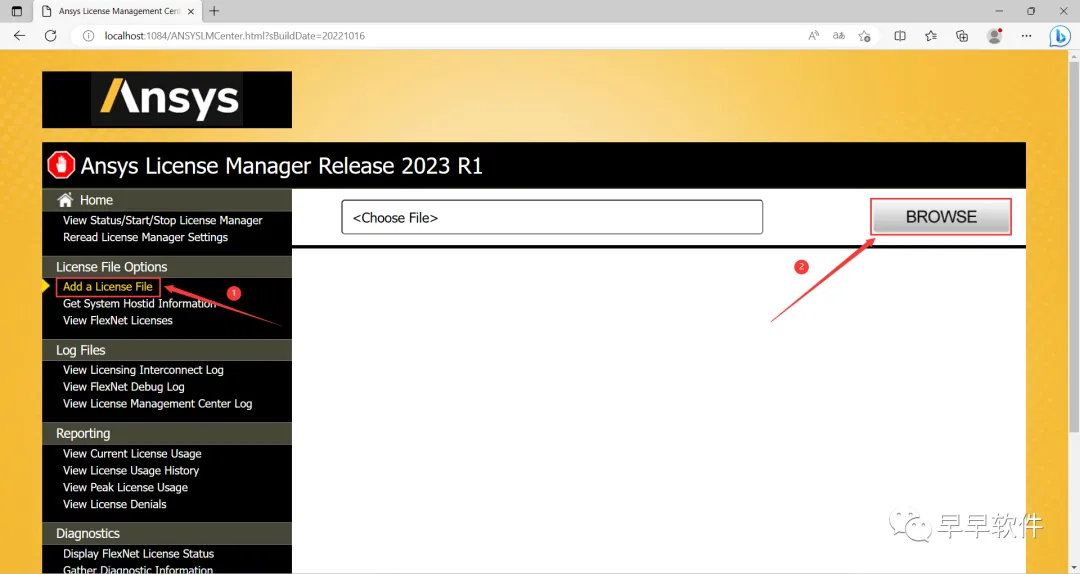Click the Ansys logo banner
1080x574 pixels.
167,99
